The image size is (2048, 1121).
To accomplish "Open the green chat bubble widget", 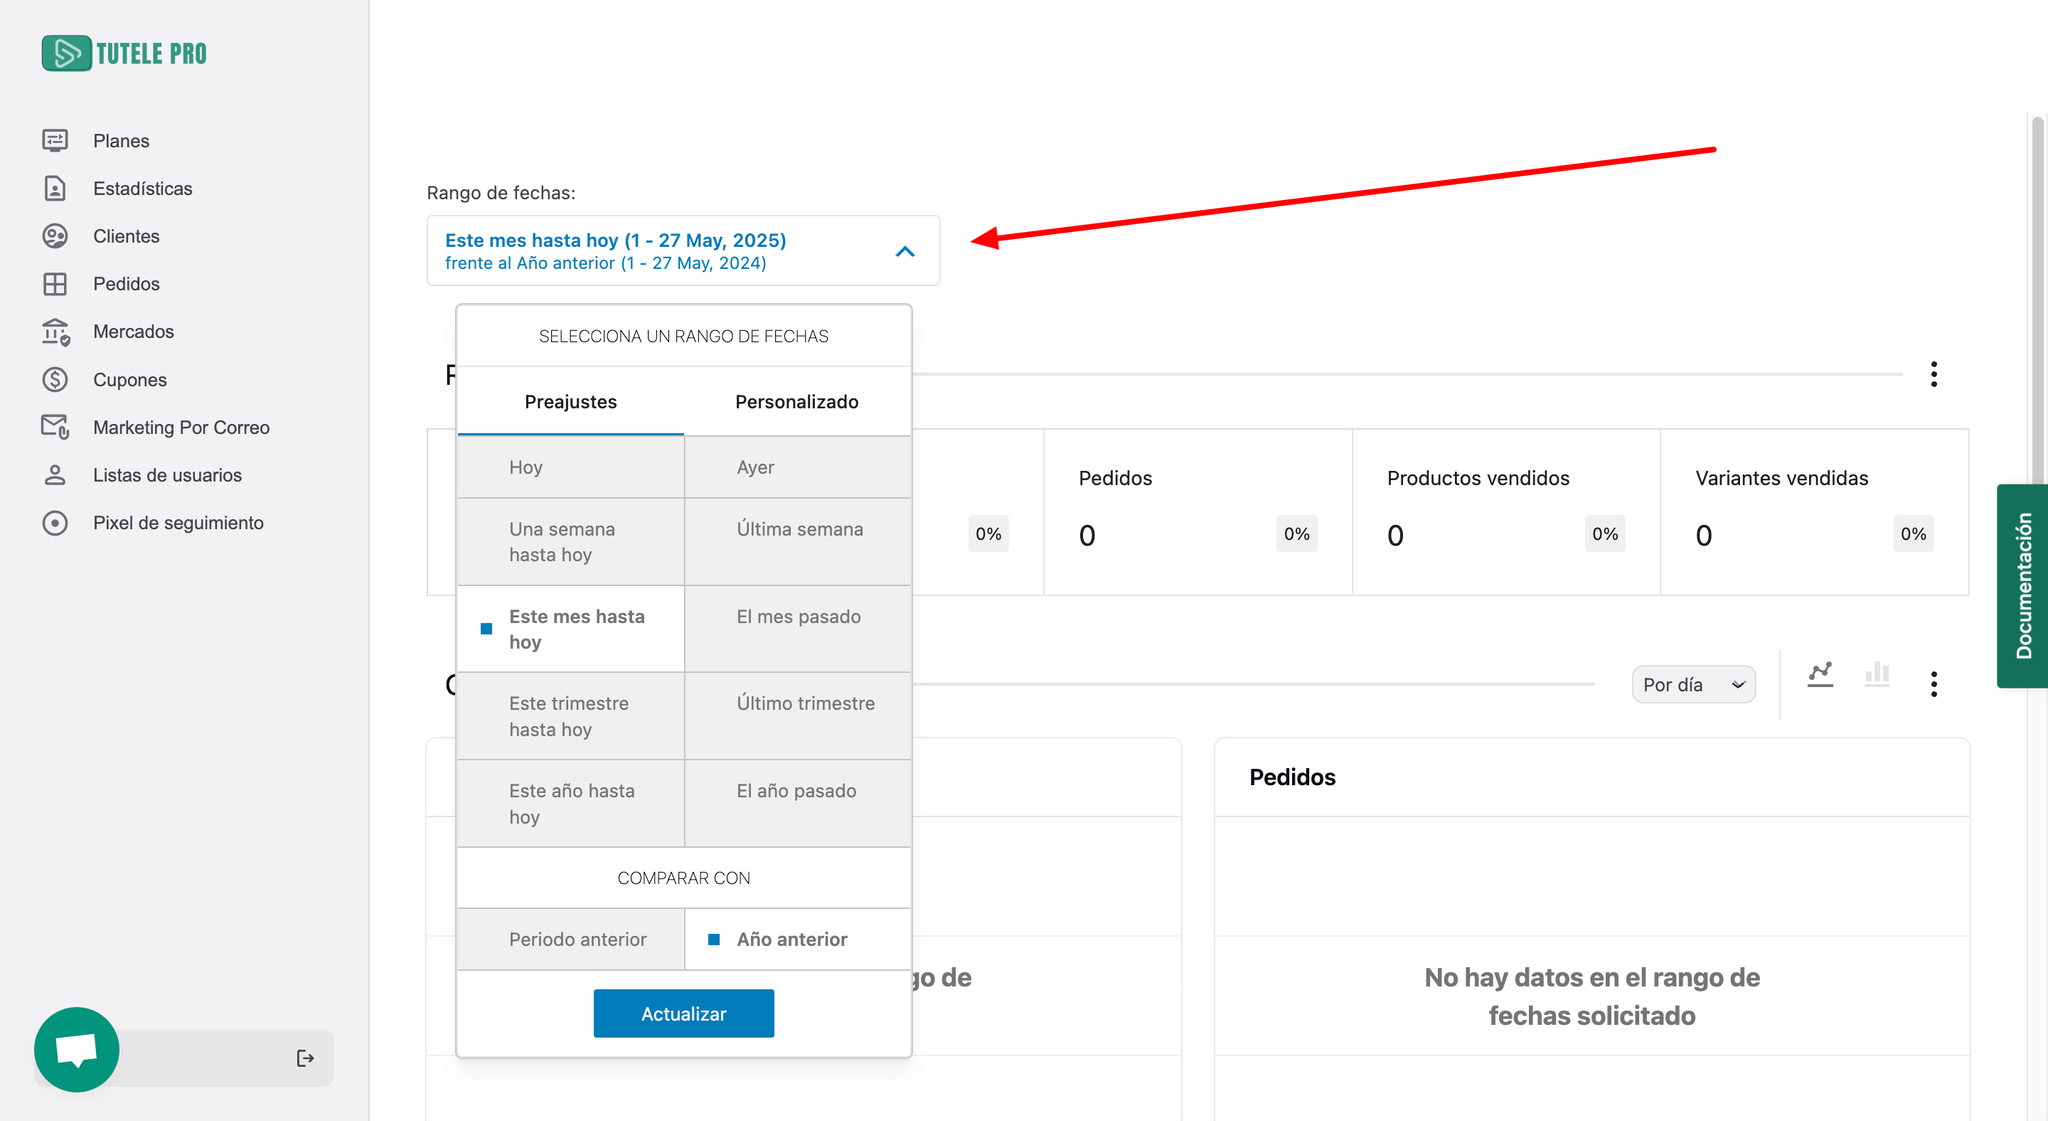I will pos(77,1050).
